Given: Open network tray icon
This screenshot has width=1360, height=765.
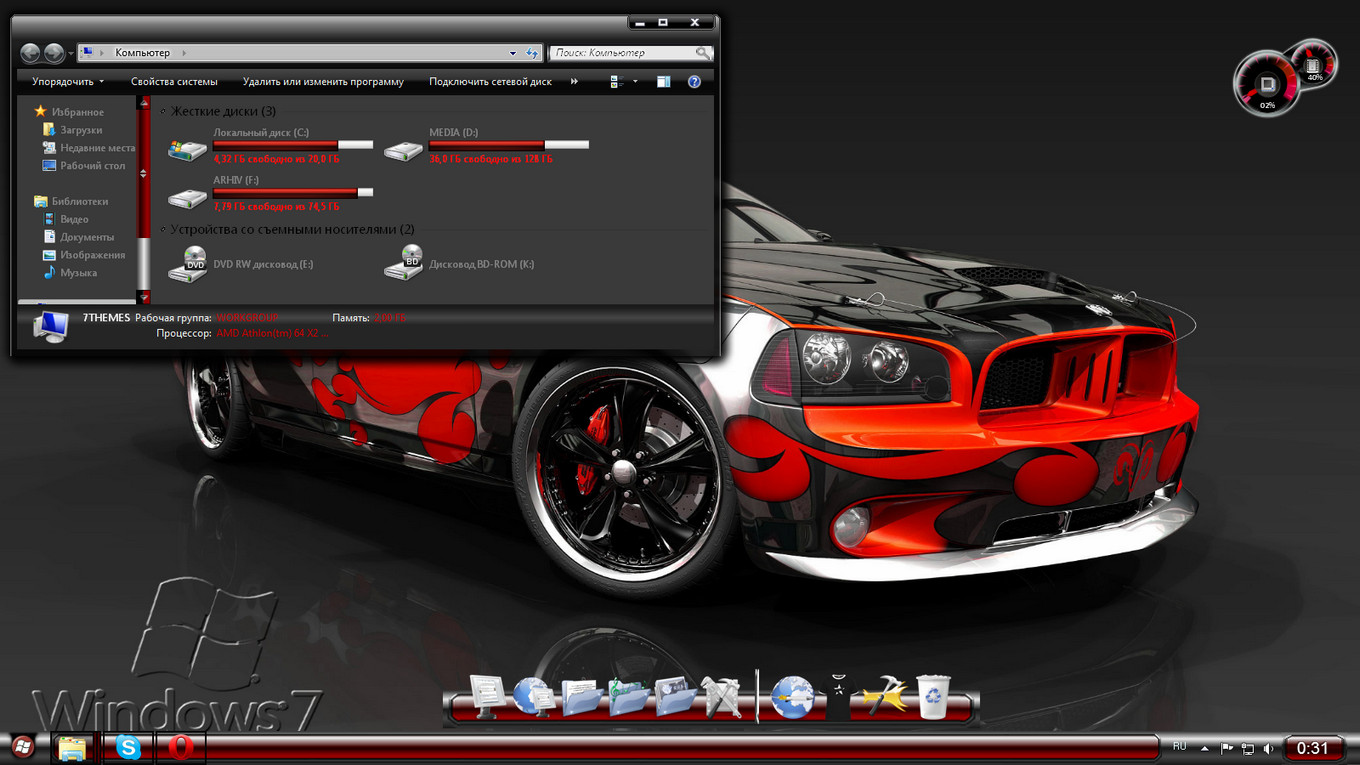Looking at the screenshot, I should click(x=1247, y=748).
